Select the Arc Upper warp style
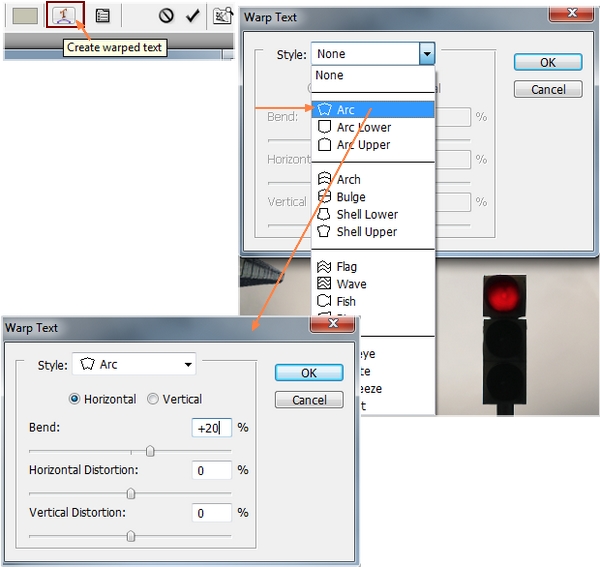This screenshot has width=600, height=567. (373, 145)
